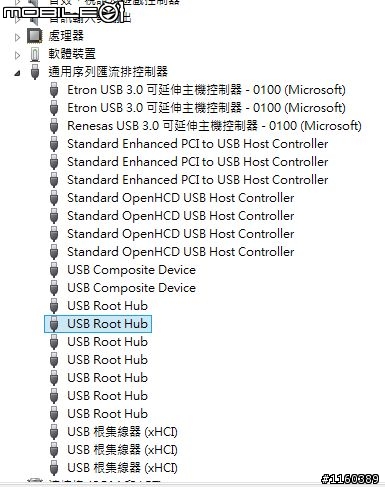Expand the 處理器 category

[17, 37]
